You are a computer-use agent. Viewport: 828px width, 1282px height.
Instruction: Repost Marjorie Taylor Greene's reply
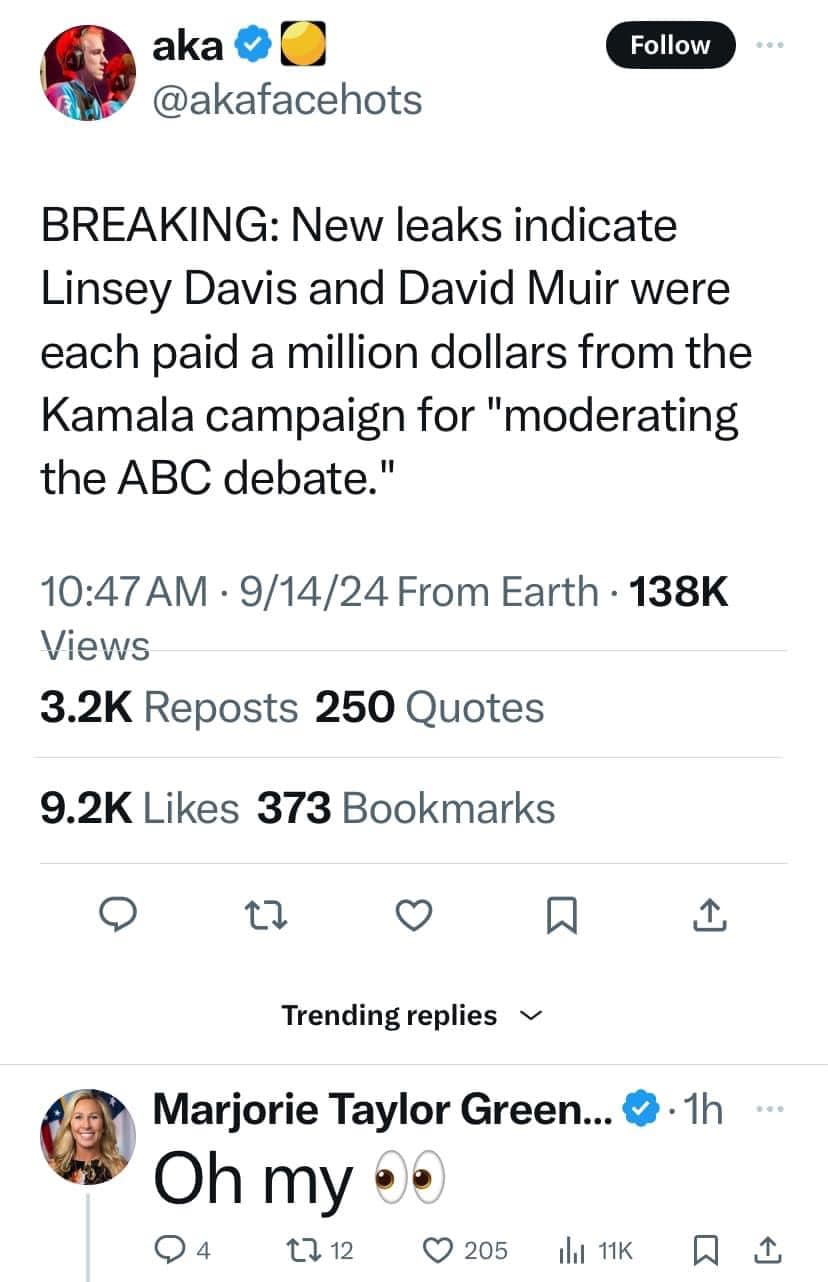(301, 1249)
